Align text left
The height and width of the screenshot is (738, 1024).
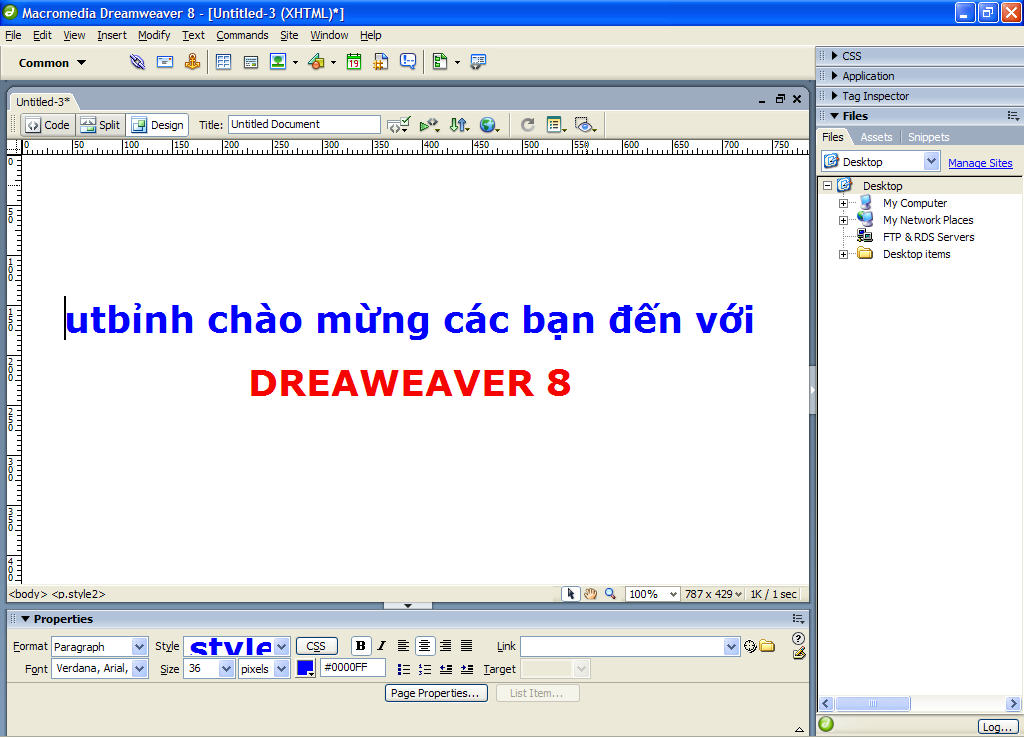[x=404, y=646]
